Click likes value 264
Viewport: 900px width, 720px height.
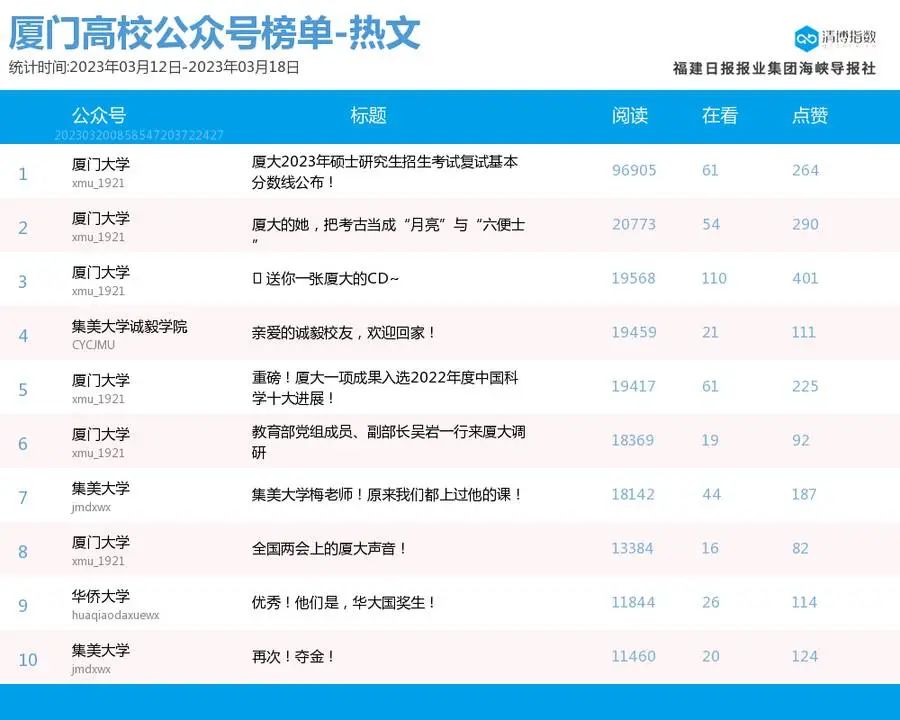[805, 171]
